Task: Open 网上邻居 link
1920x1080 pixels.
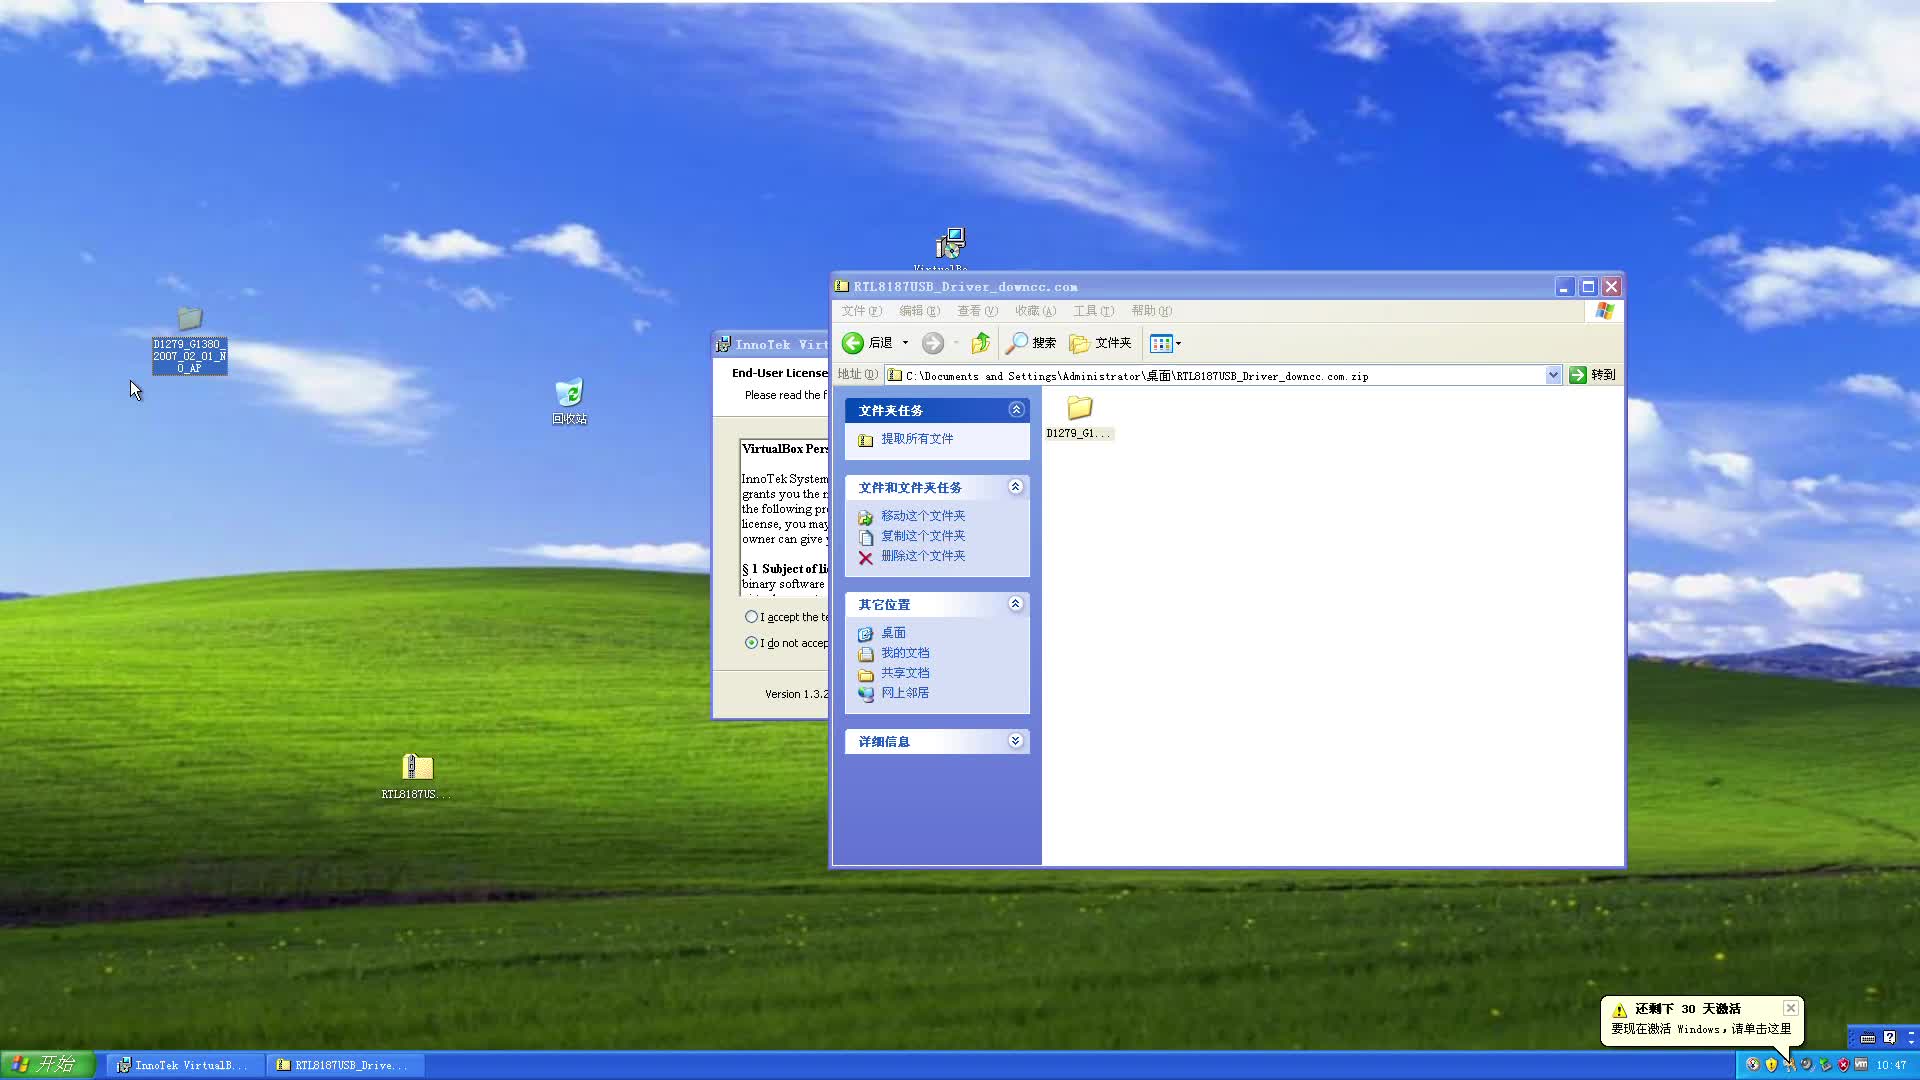Action: [905, 693]
